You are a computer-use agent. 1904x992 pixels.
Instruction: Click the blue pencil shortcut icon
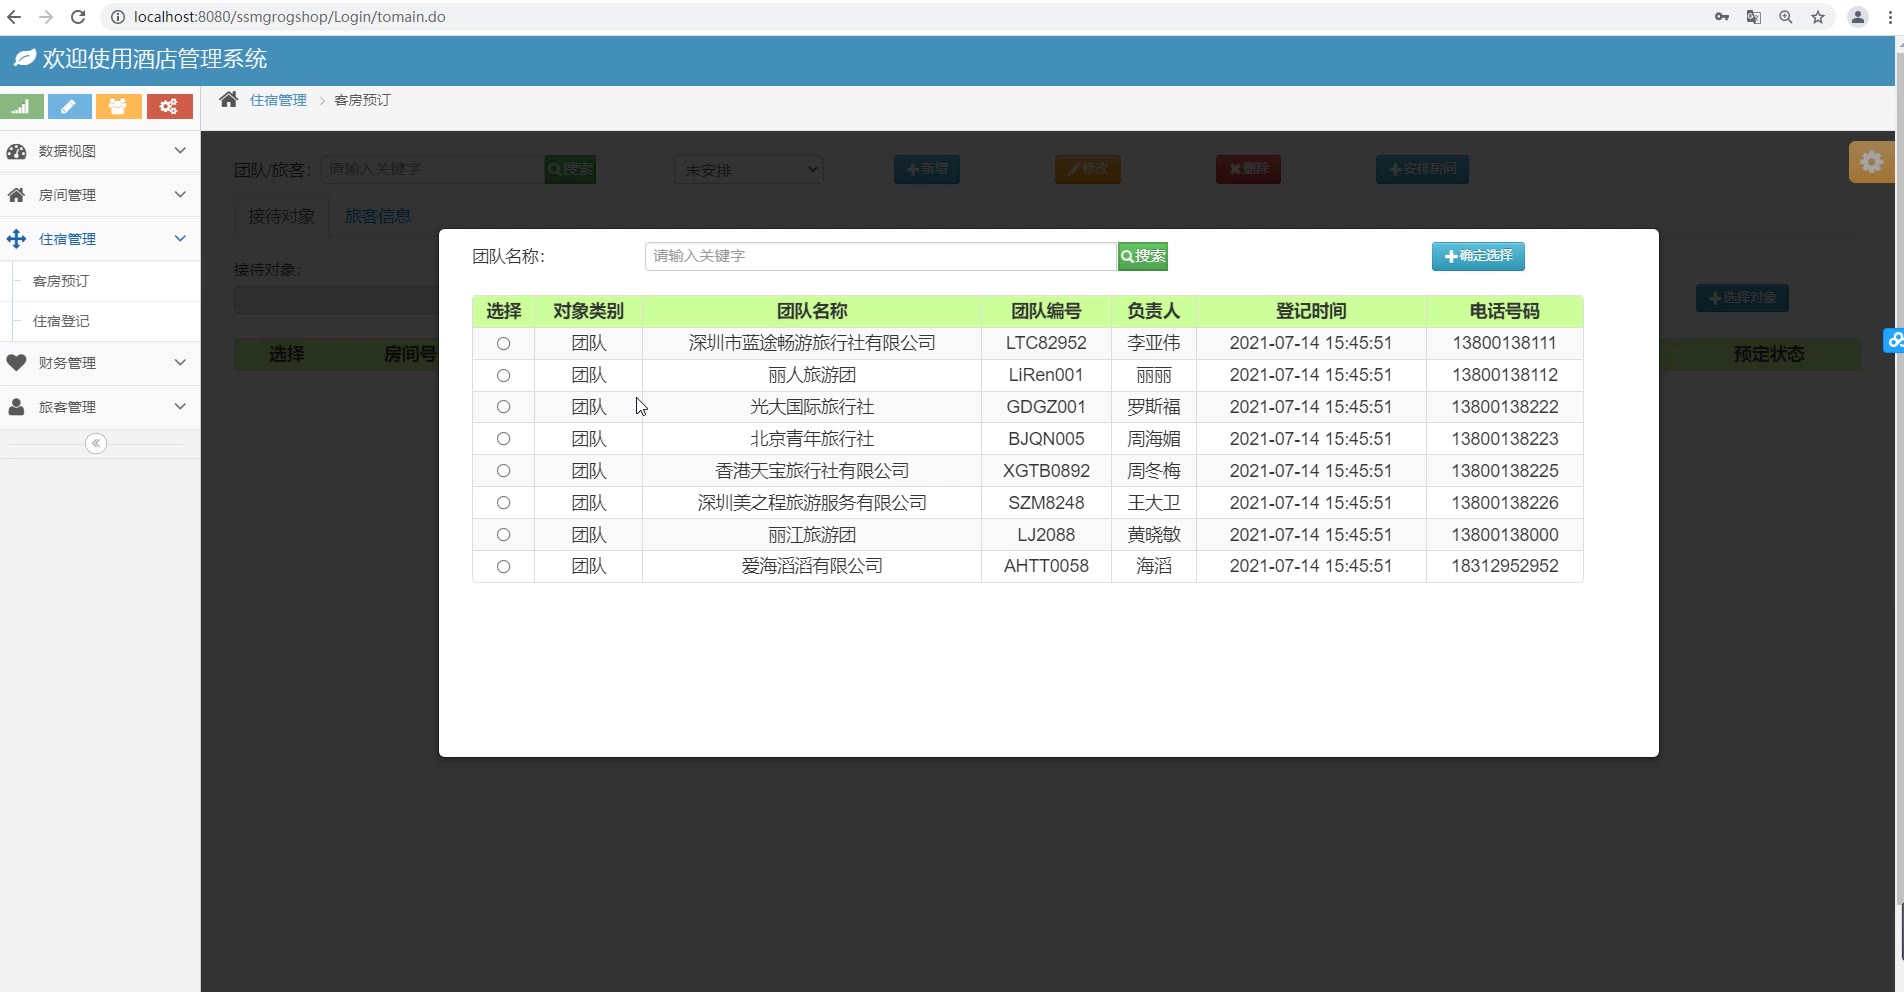pyautogui.click(x=69, y=106)
